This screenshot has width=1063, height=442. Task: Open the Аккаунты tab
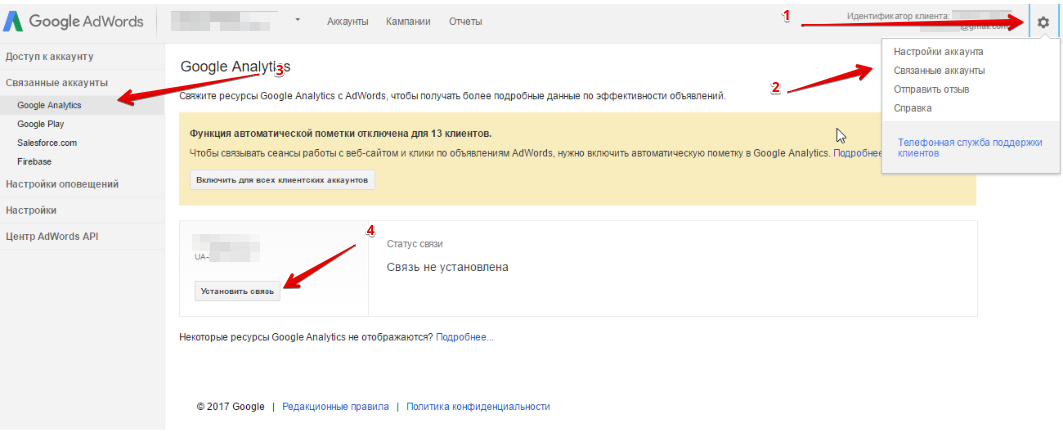pos(347,22)
